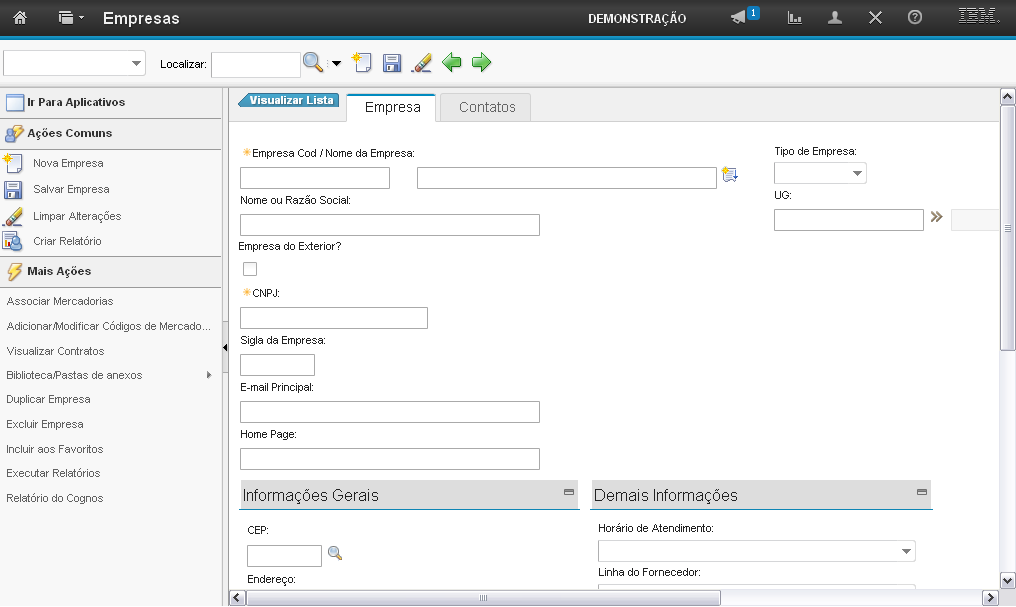Click the save floppy disk toolbar icon

tap(392, 63)
